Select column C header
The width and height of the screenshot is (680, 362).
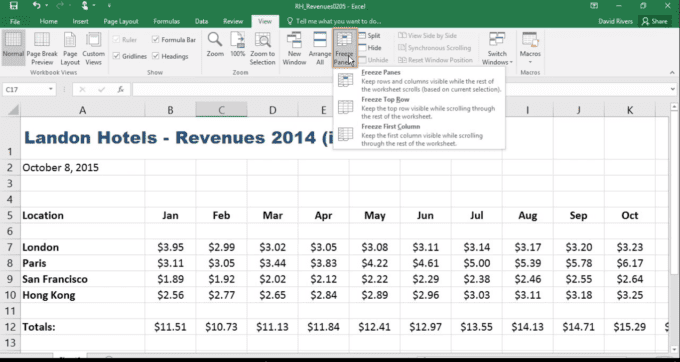click(x=221, y=110)
